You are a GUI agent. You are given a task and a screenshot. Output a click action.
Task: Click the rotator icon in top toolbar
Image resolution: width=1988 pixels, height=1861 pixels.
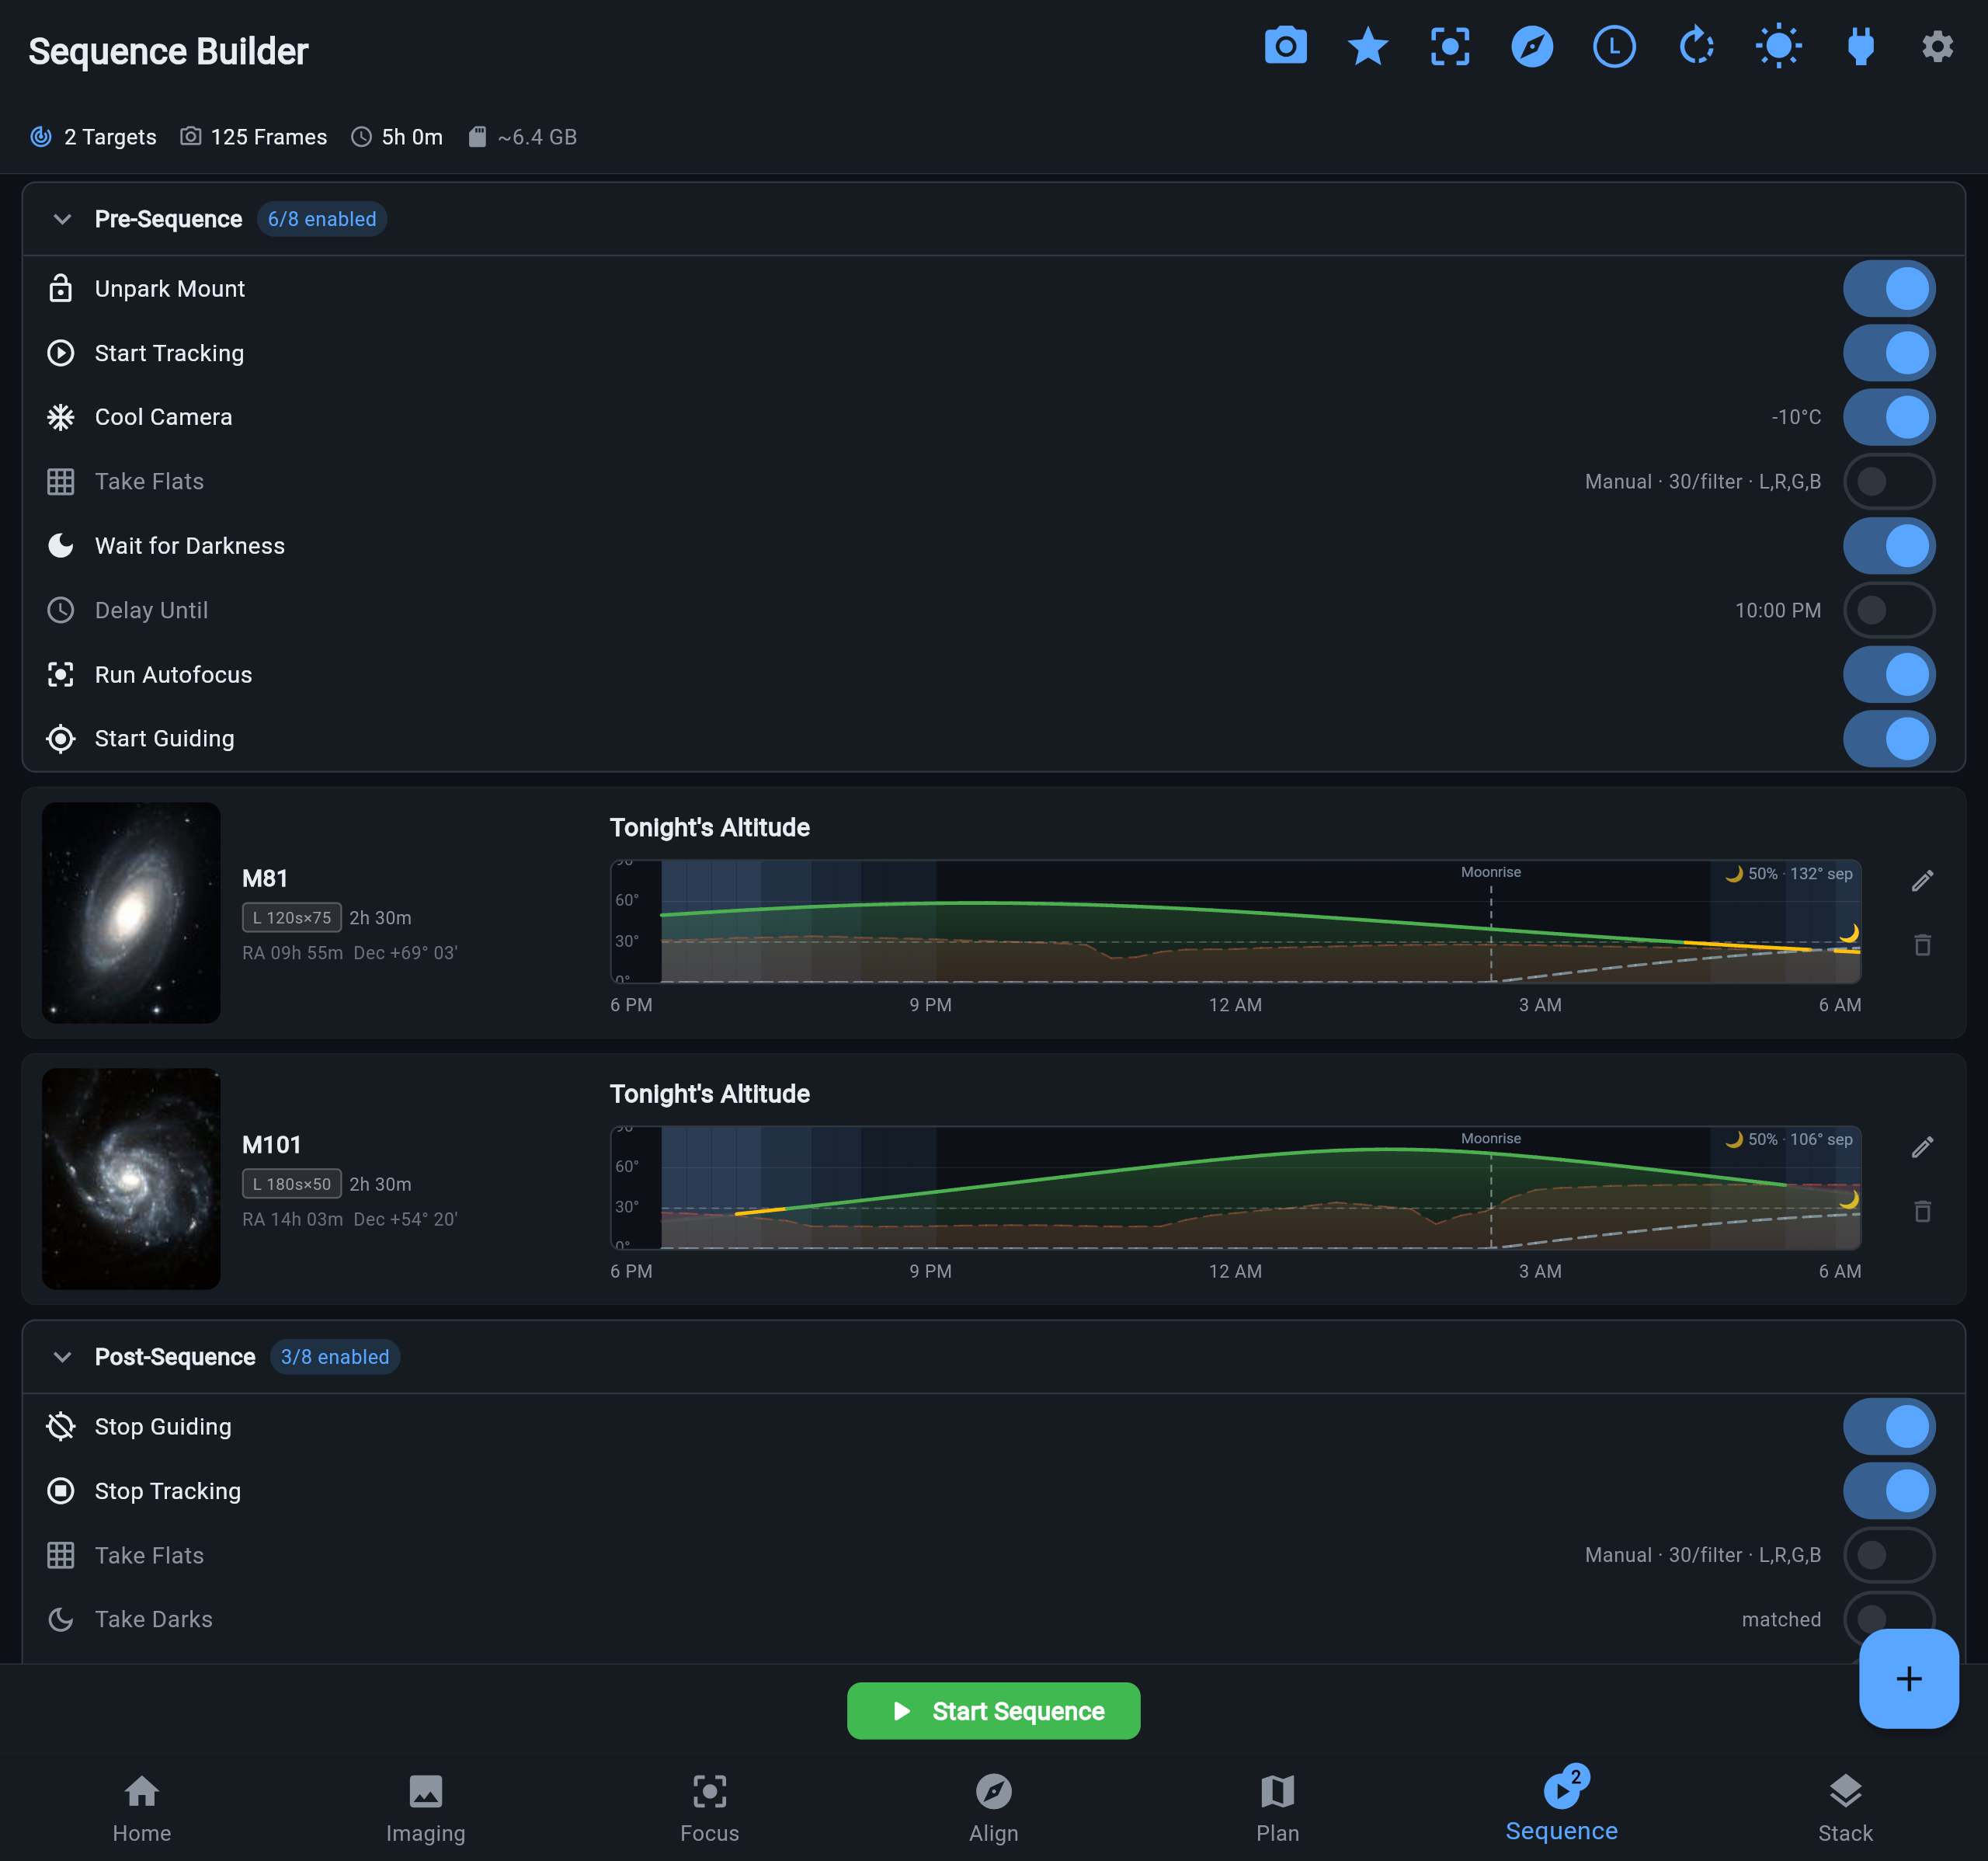[1696, 47]
